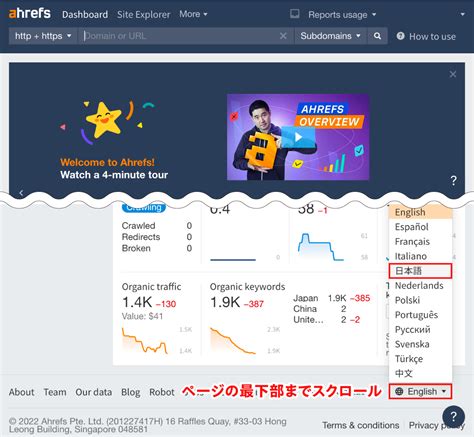Click the question mark in the banner
This screenshot has height=437, width=474.
pyautogui.click(x=453, y=181)
